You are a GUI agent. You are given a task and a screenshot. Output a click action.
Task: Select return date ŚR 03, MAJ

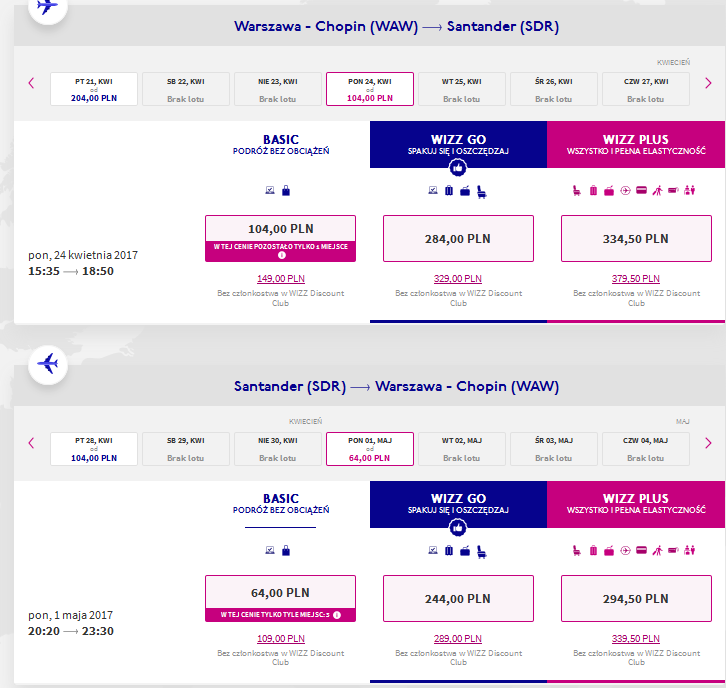point(554,449)
